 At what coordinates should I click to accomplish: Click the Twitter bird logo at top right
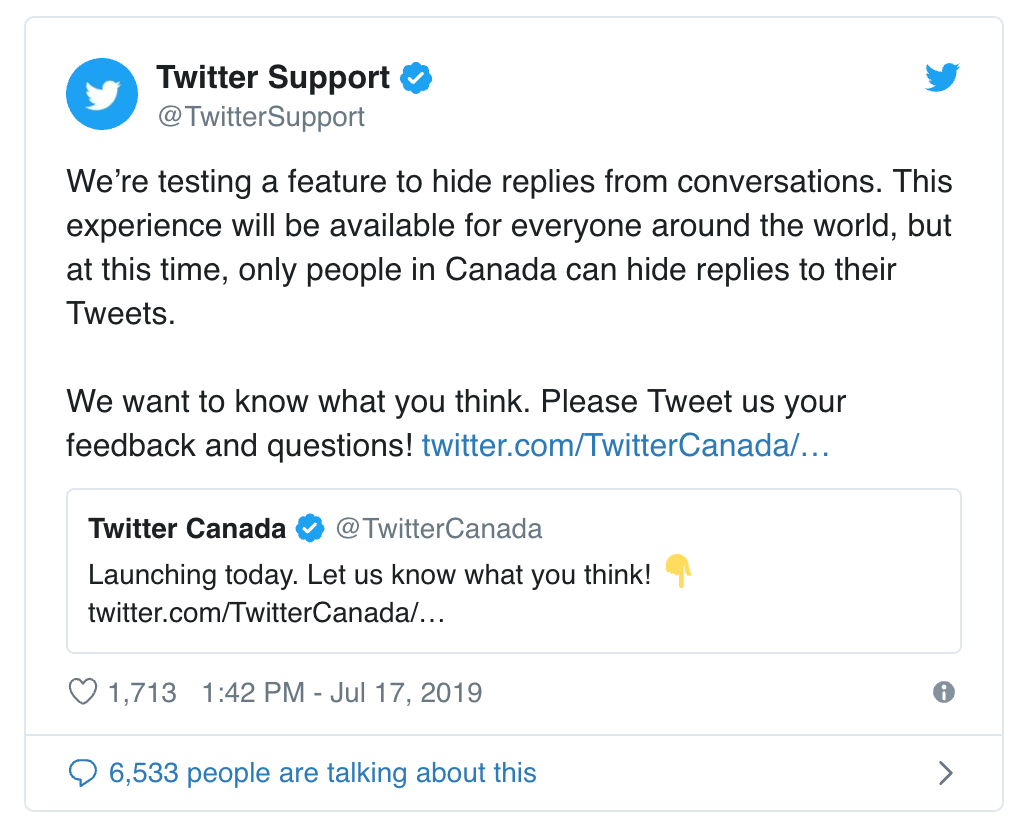tap(942, 77)
